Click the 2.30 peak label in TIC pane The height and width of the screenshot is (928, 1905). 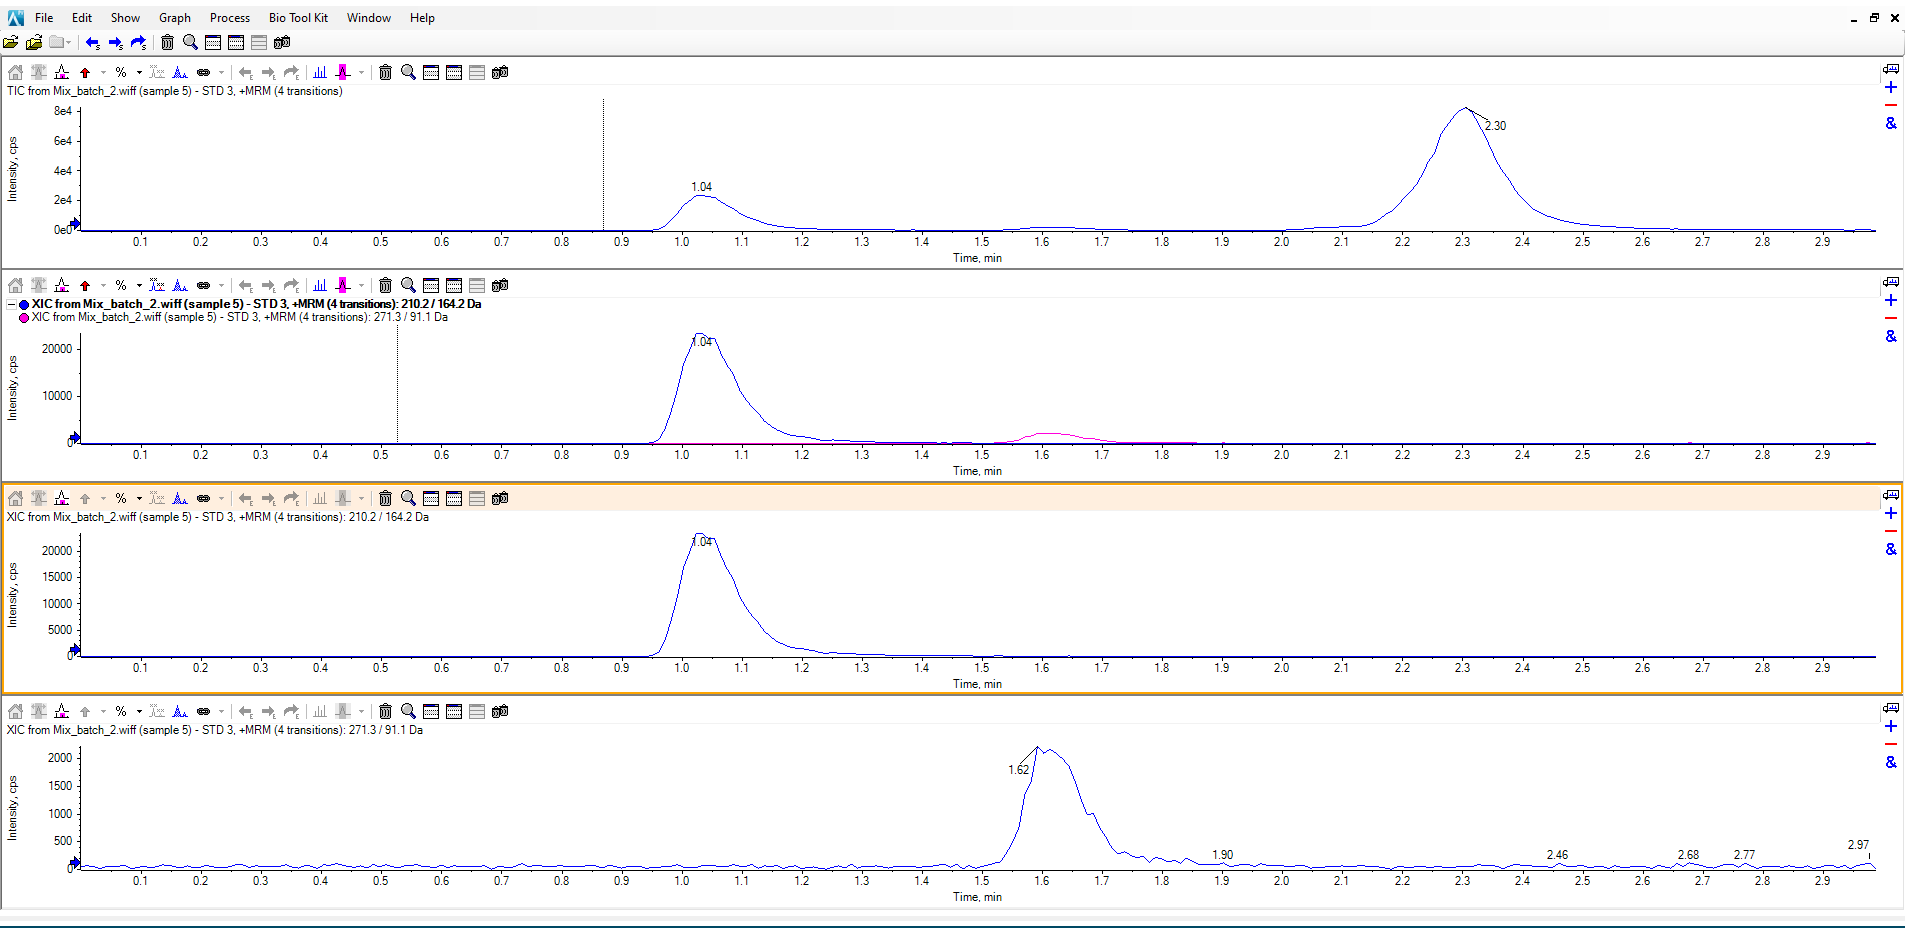pyautogui.click(x=1495, y=126)
